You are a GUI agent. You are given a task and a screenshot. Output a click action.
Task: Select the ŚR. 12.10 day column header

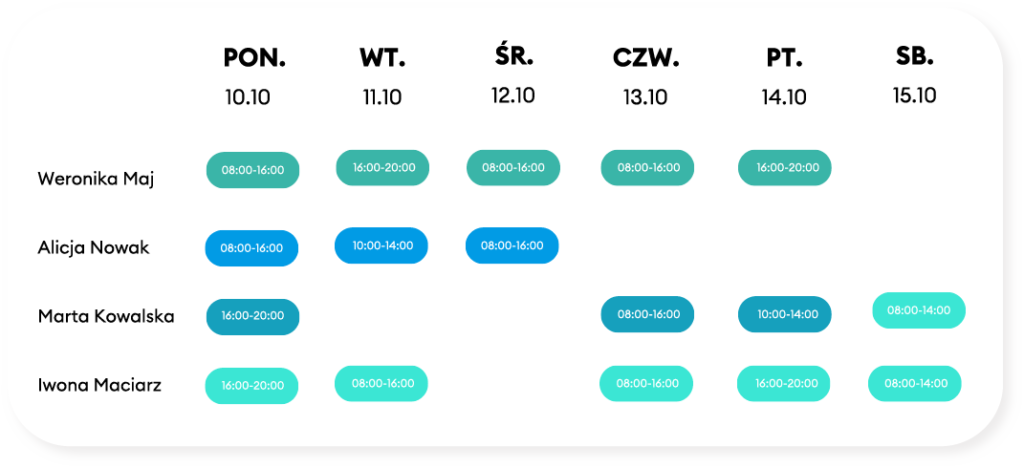click(x=513, y=75)
